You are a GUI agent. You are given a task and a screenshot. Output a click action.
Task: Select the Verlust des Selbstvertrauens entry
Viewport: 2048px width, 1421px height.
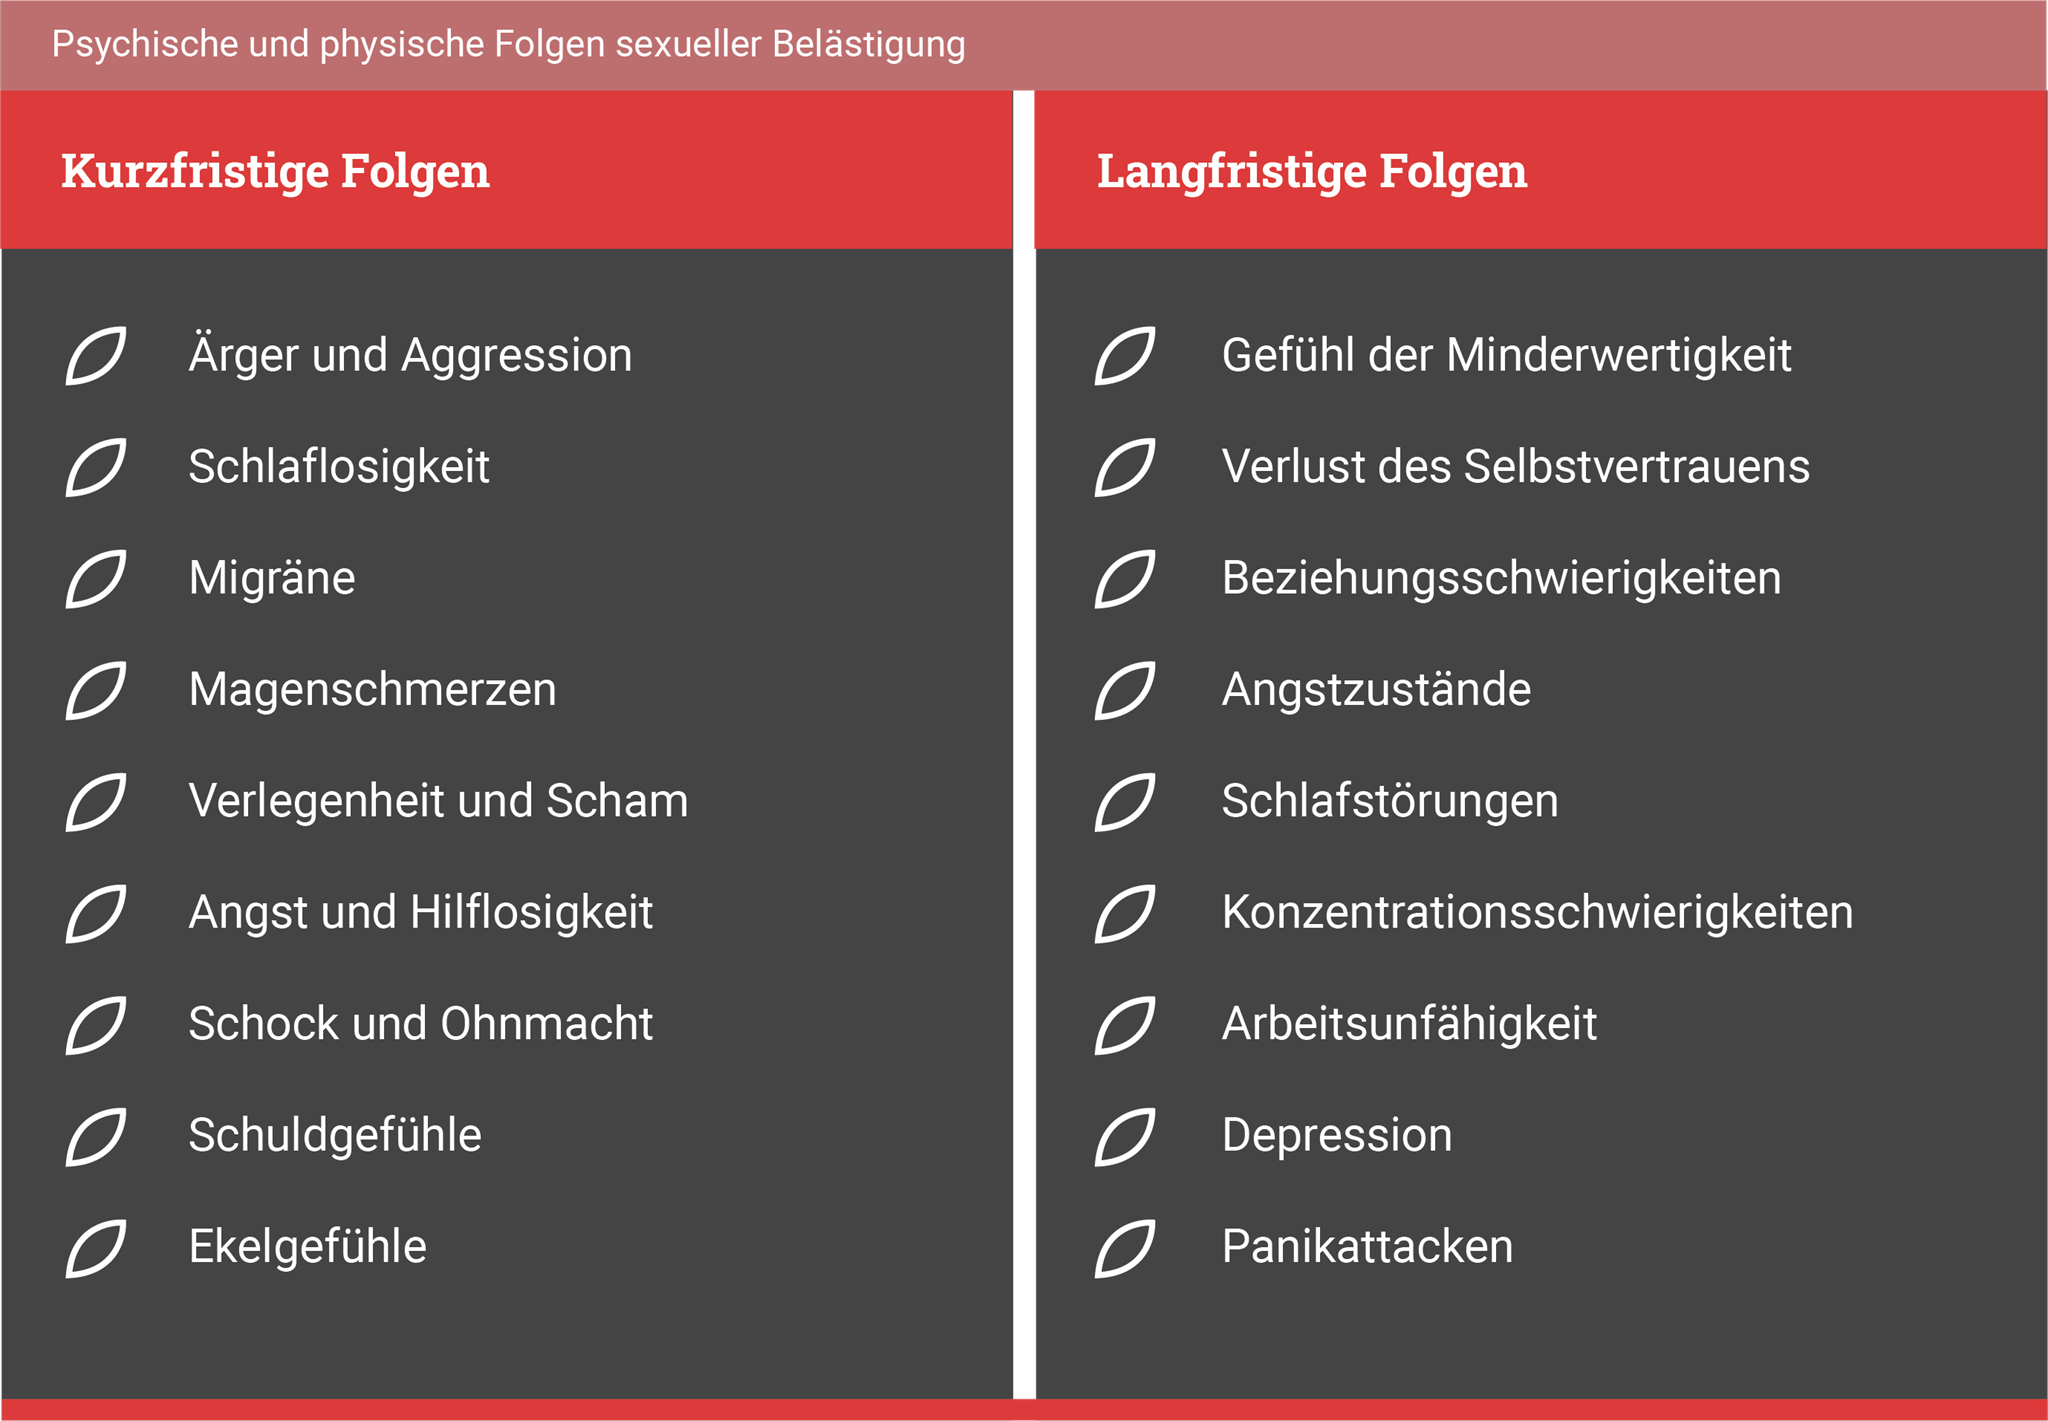tap(1515, 467)
